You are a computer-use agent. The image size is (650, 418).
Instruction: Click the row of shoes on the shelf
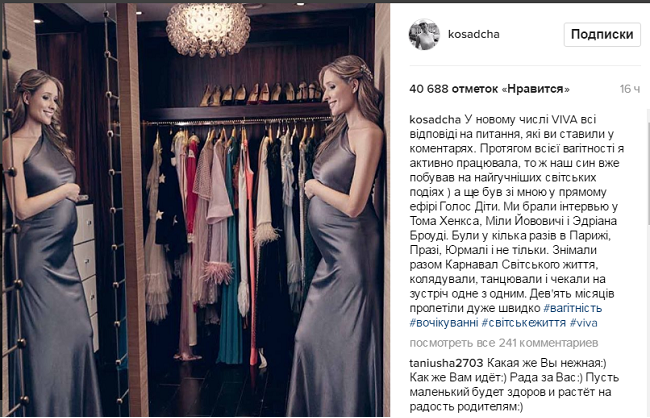coord(261,93)
